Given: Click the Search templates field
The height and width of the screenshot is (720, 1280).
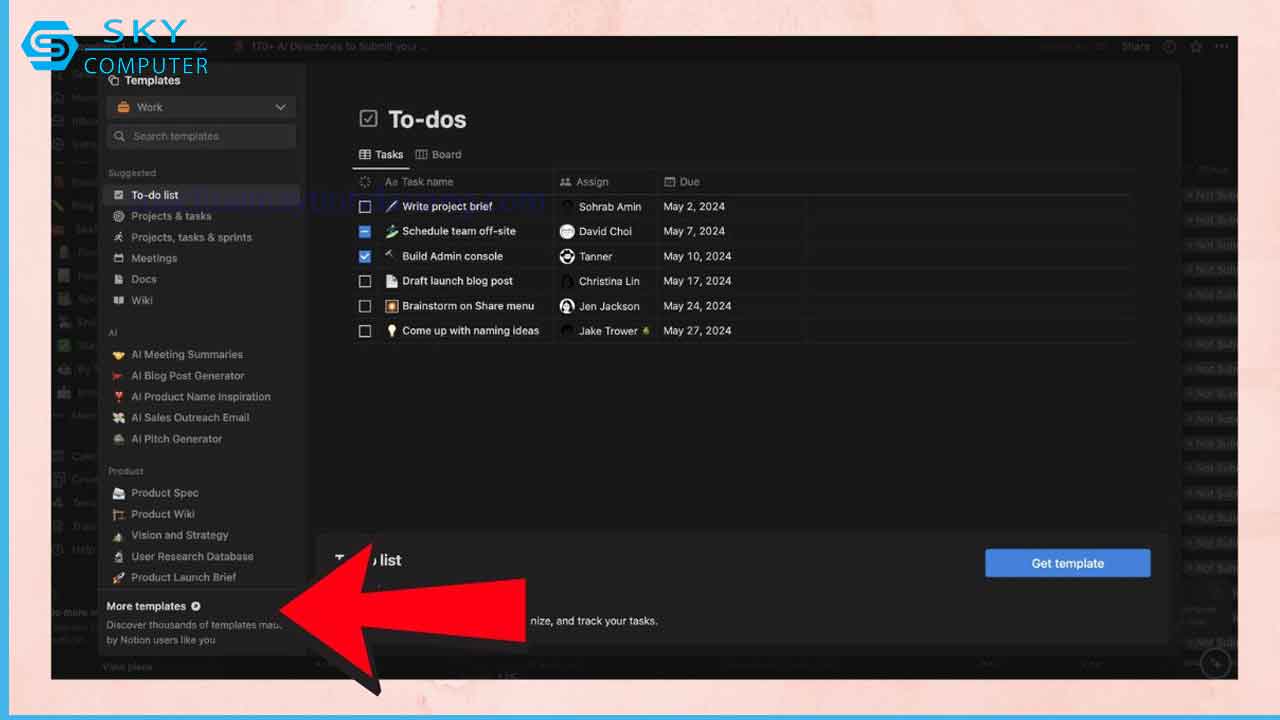Looking at the screenshot, I should [201, 136].
